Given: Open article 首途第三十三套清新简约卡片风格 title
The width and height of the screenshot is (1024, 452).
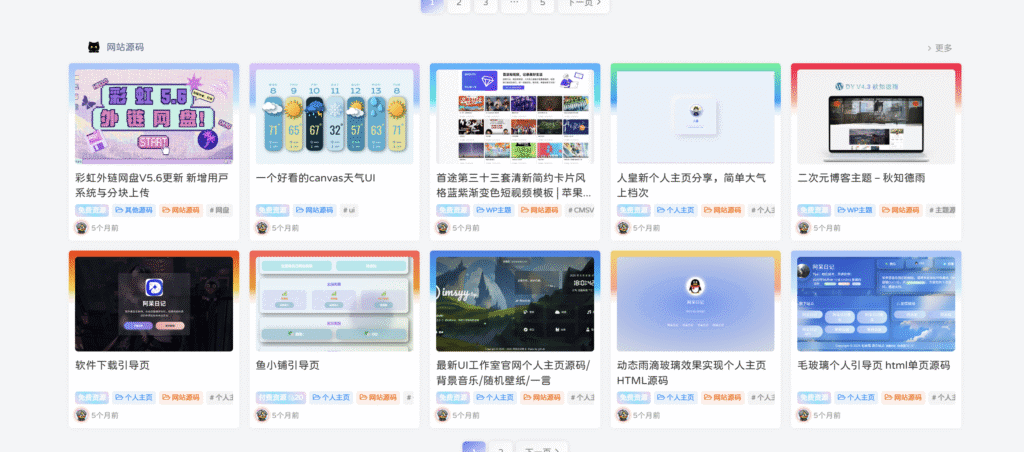Looking at the screenshot, I should point(515,185).
